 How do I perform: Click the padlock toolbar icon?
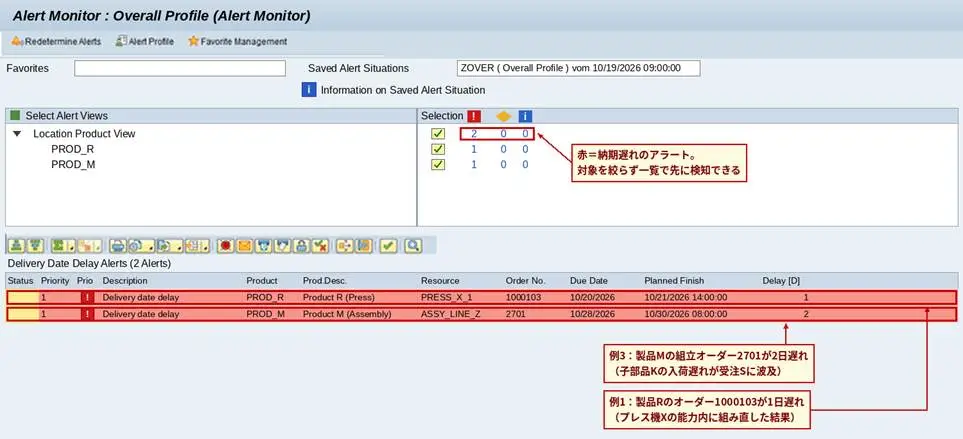300,246
